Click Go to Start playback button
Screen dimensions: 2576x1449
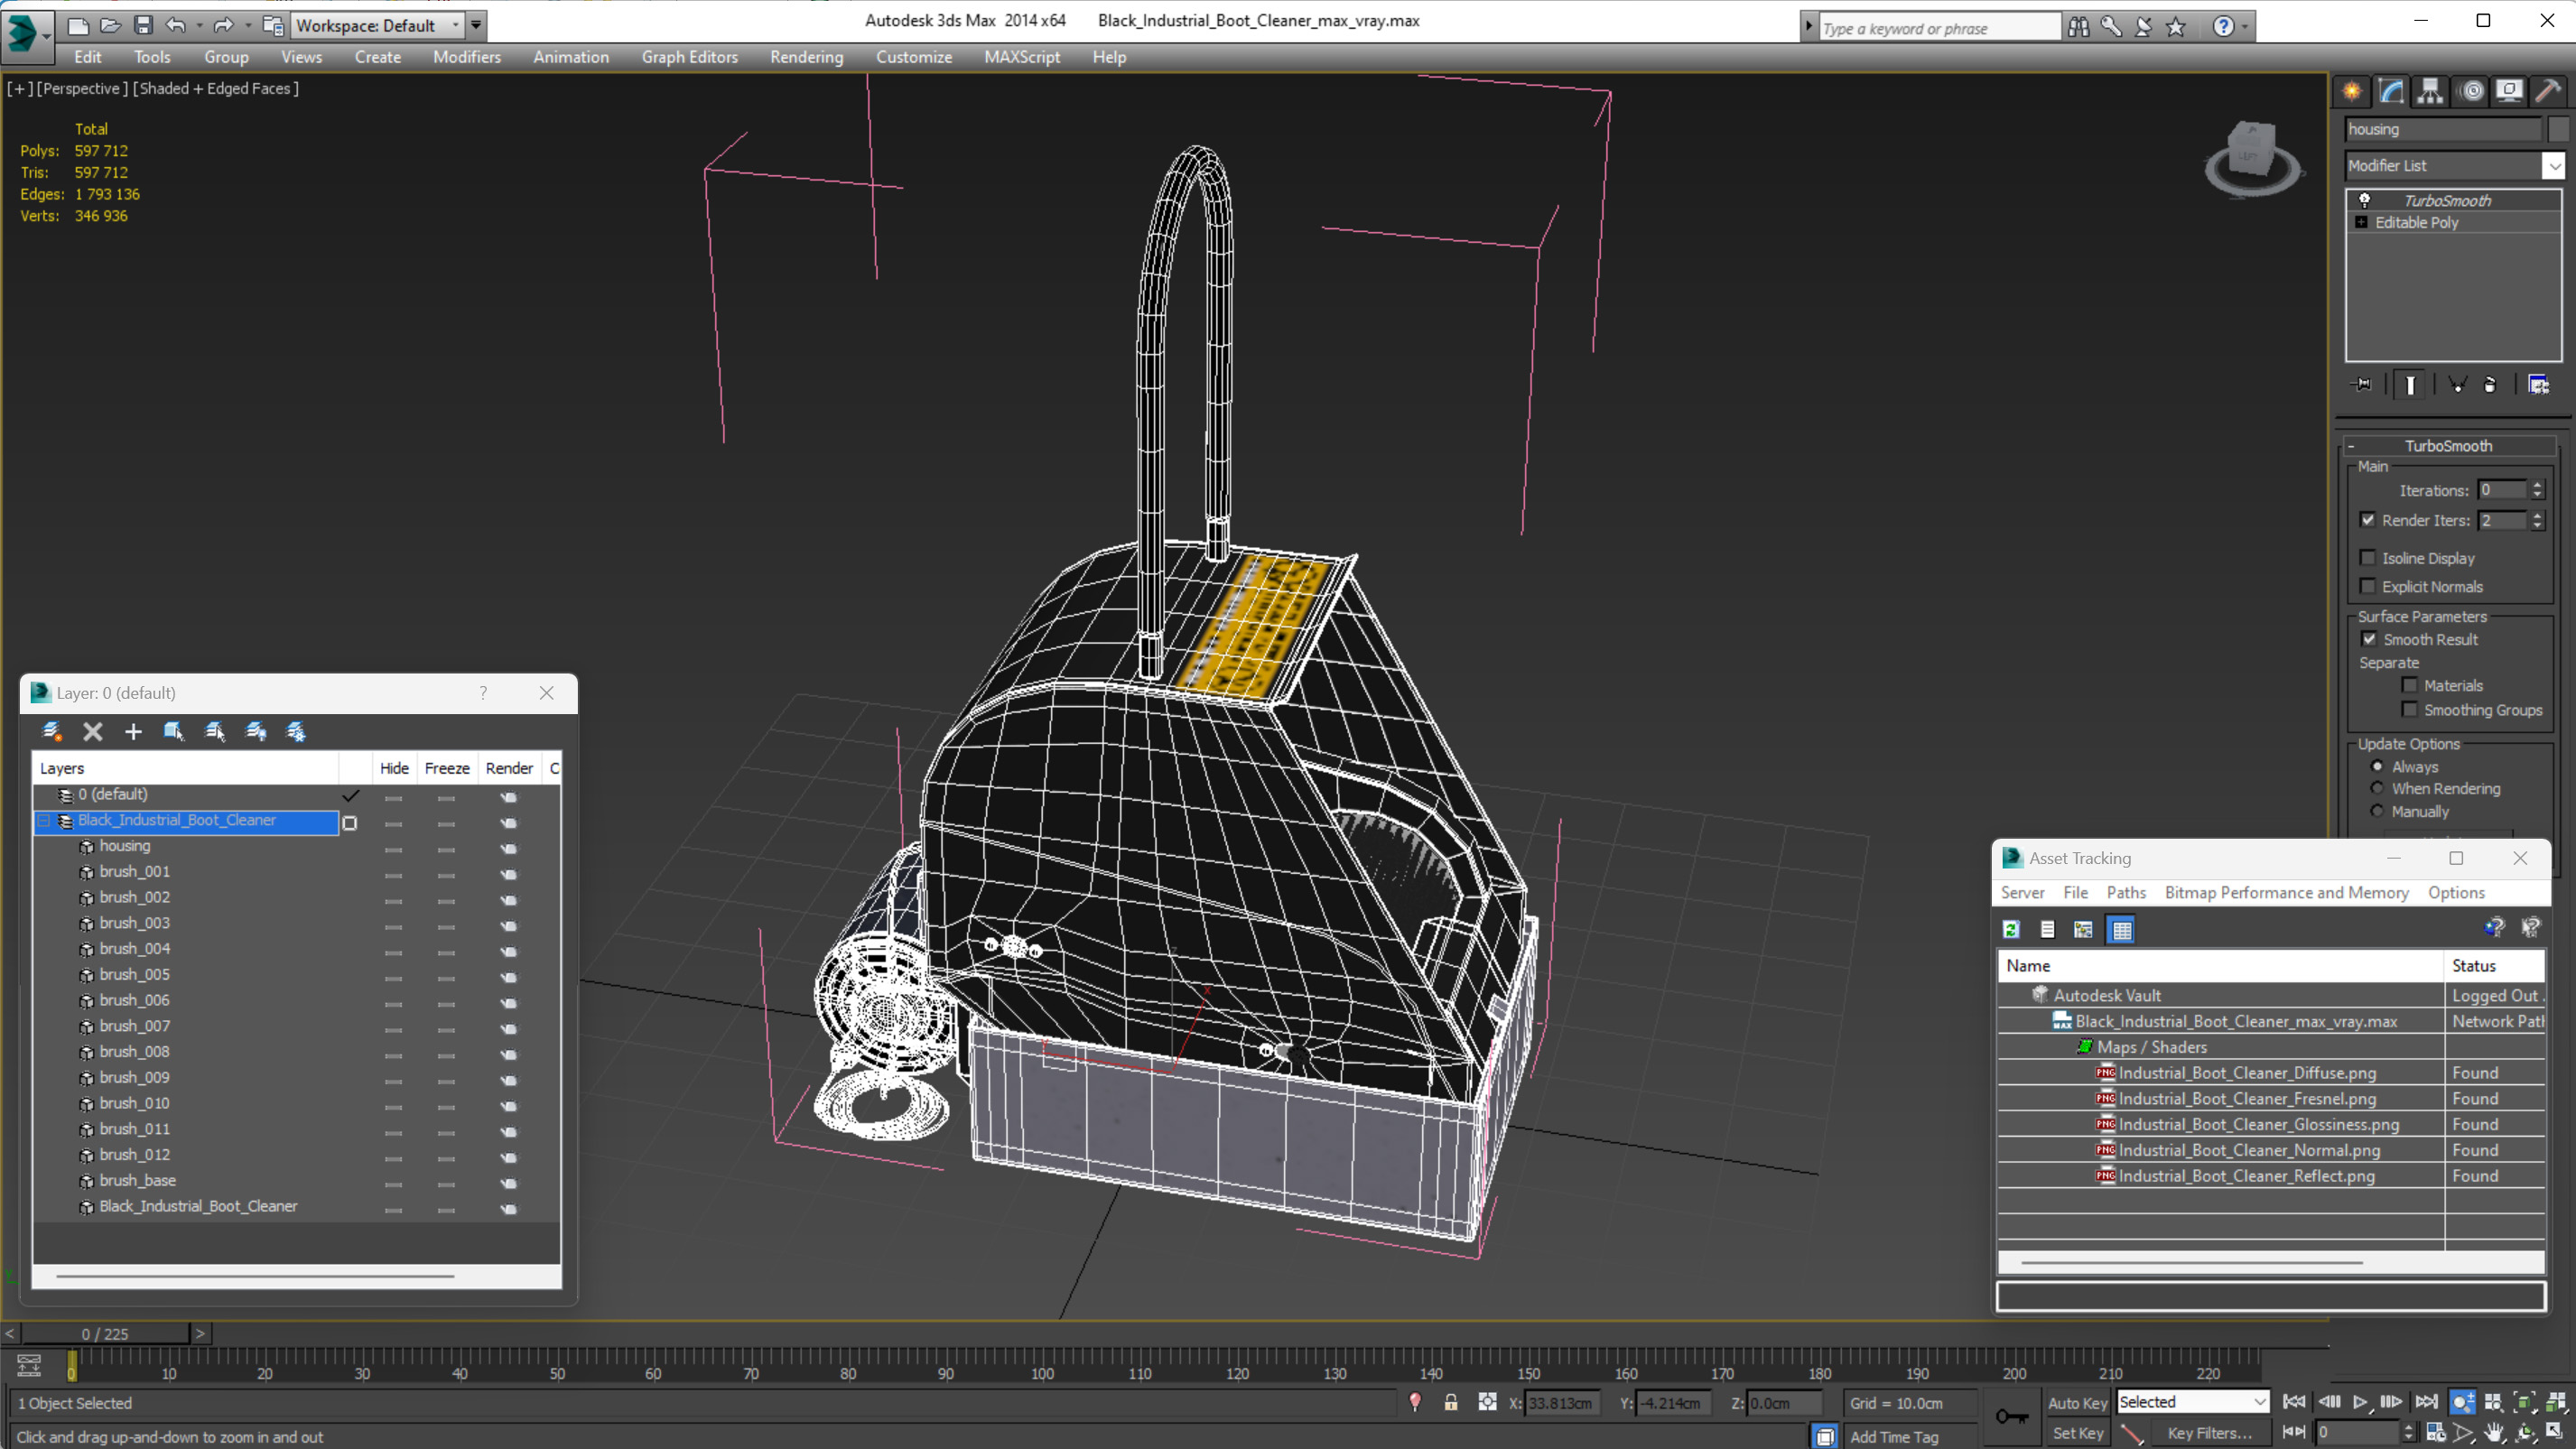[2293, 1402]
